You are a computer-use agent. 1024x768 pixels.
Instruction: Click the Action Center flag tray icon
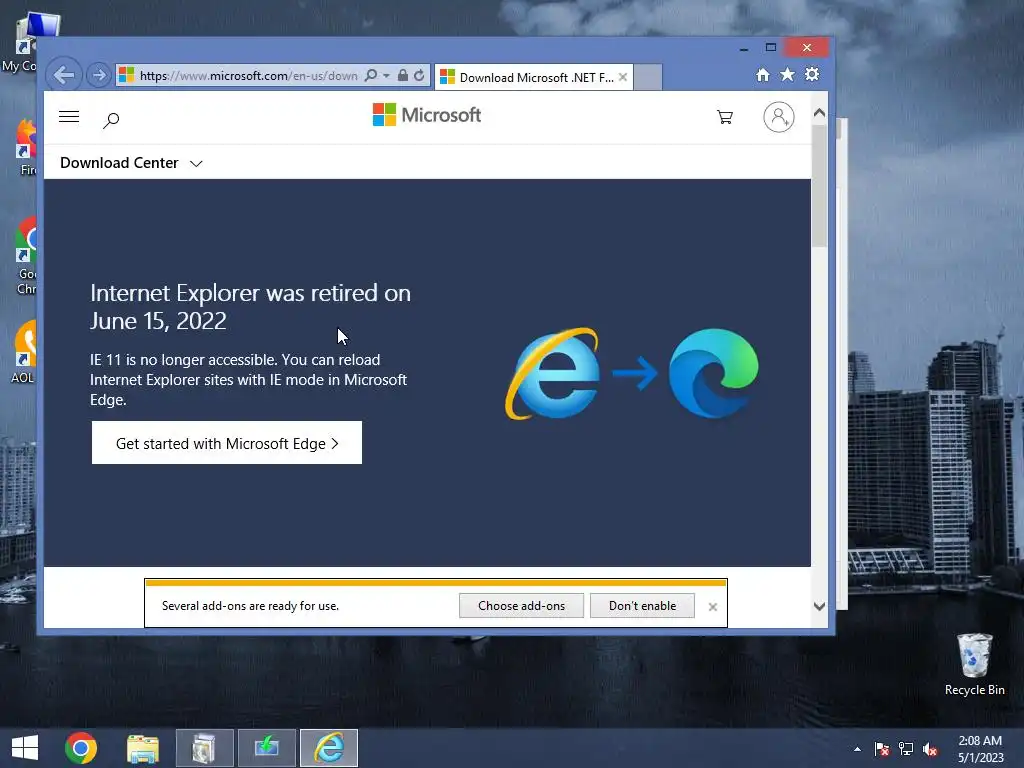(x=882, y=749)
